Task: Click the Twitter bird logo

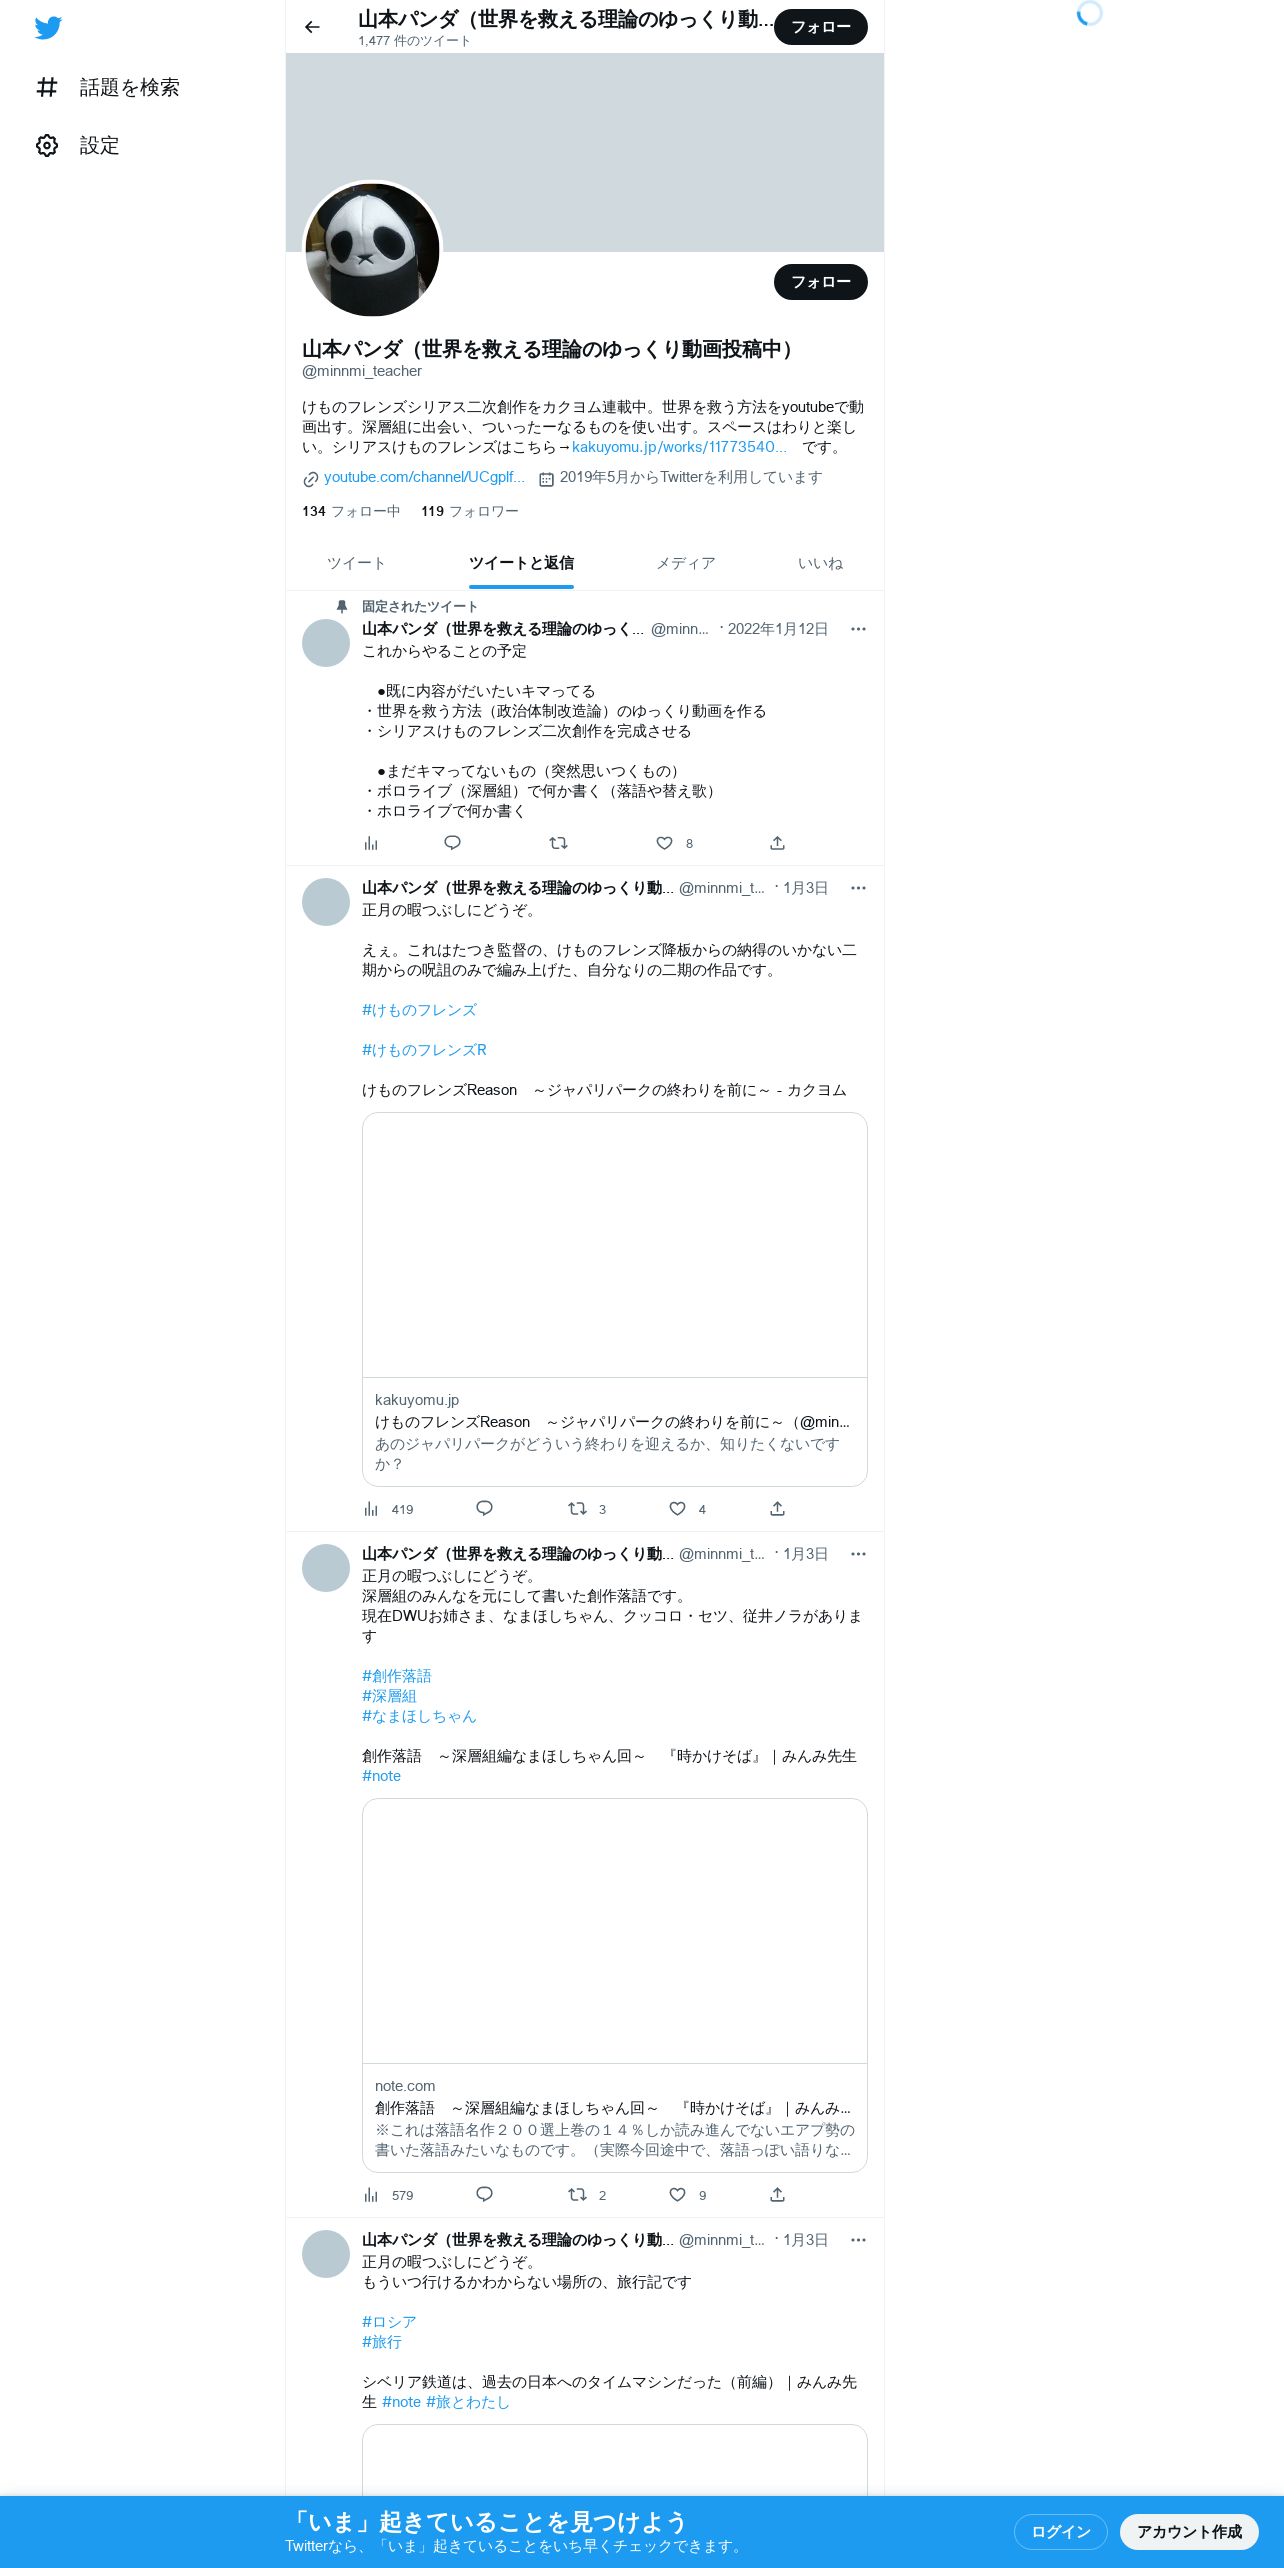Action: click(x=48, y=27)
